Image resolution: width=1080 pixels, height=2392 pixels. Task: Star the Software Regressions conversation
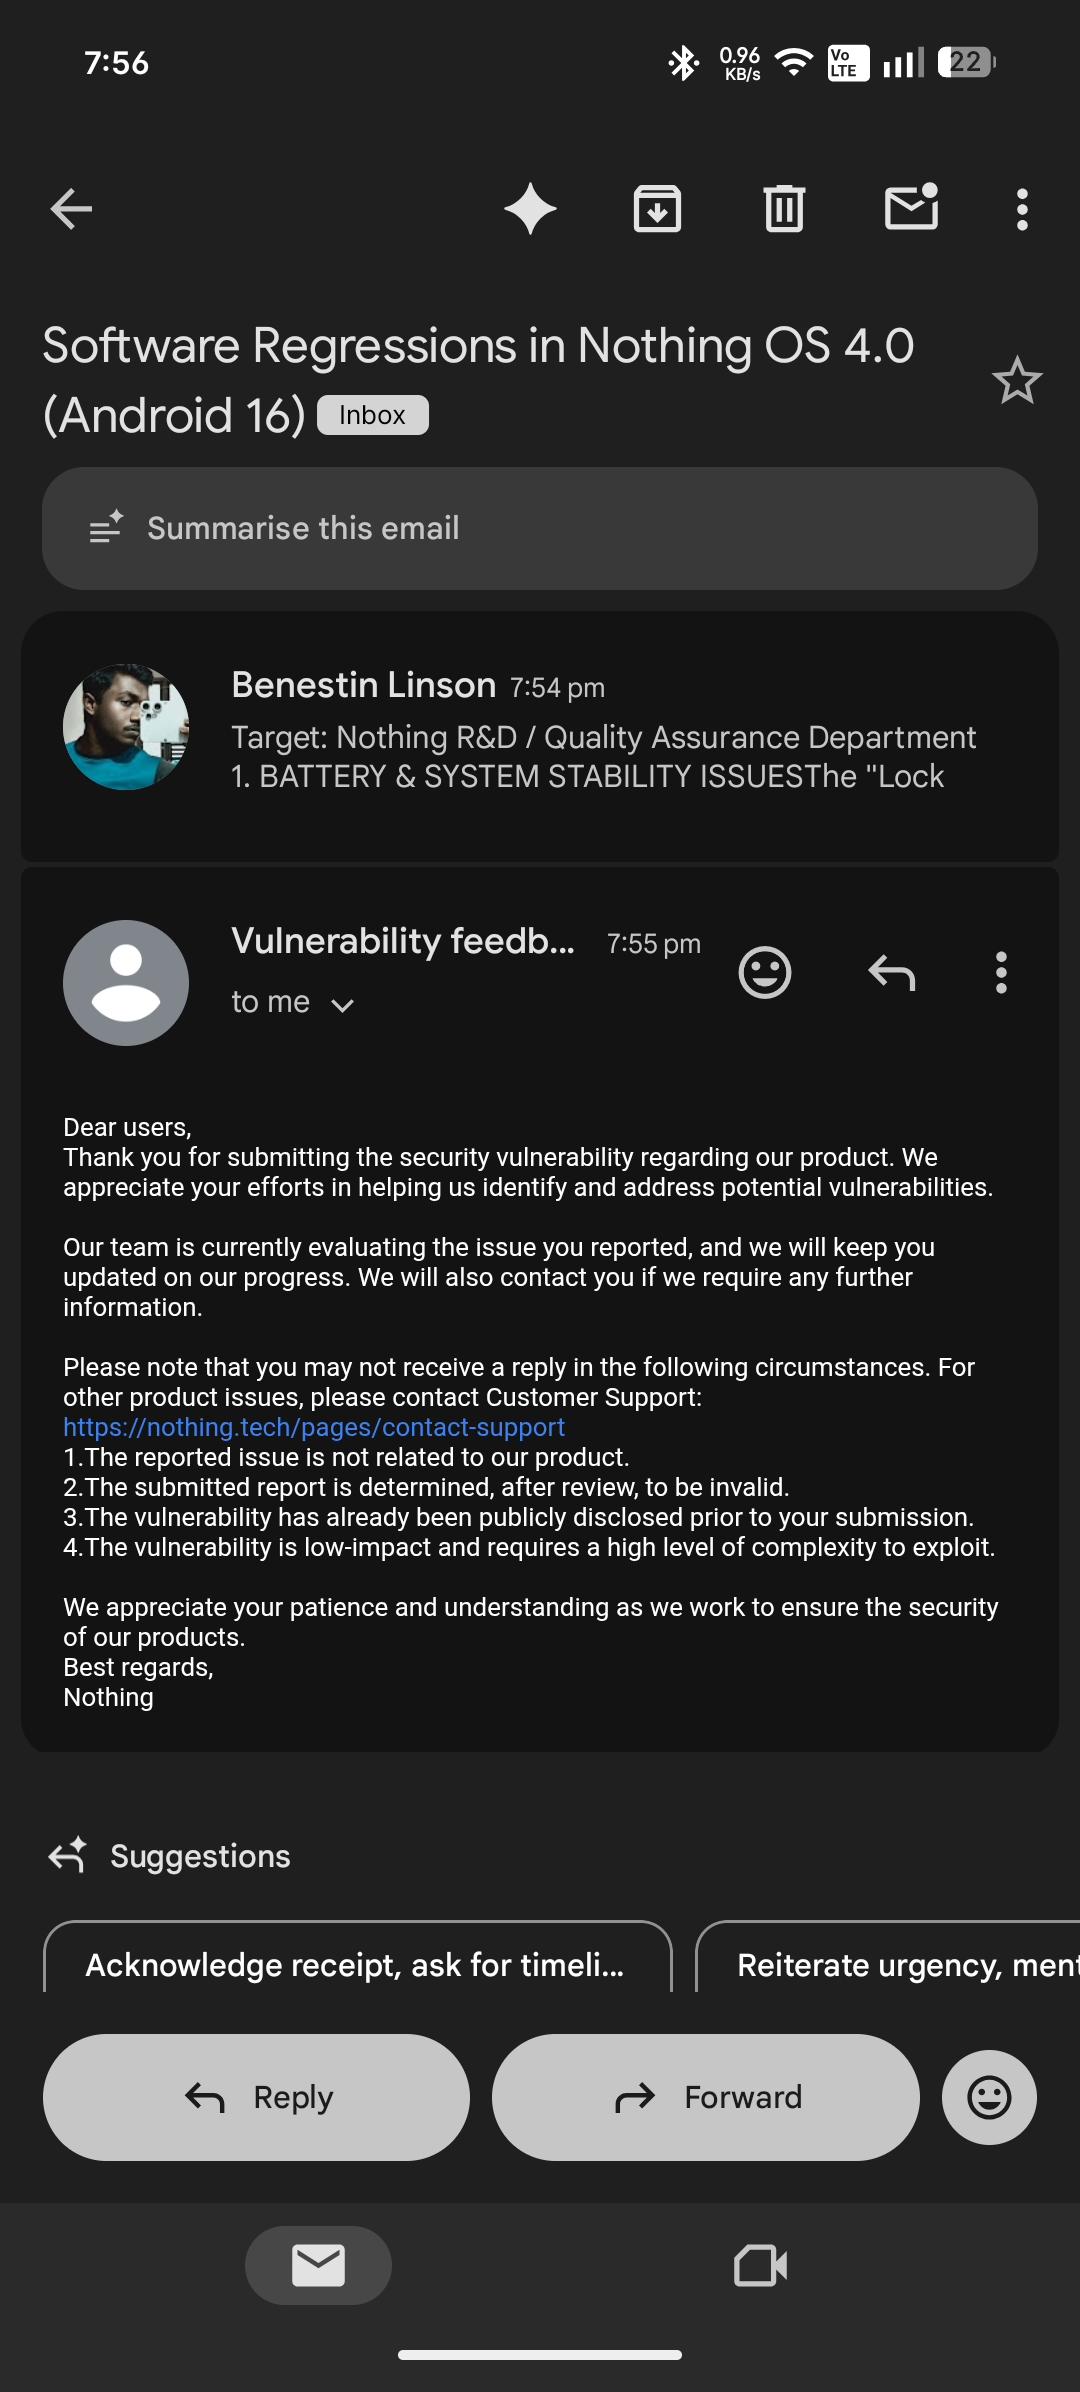(1017, 381)
